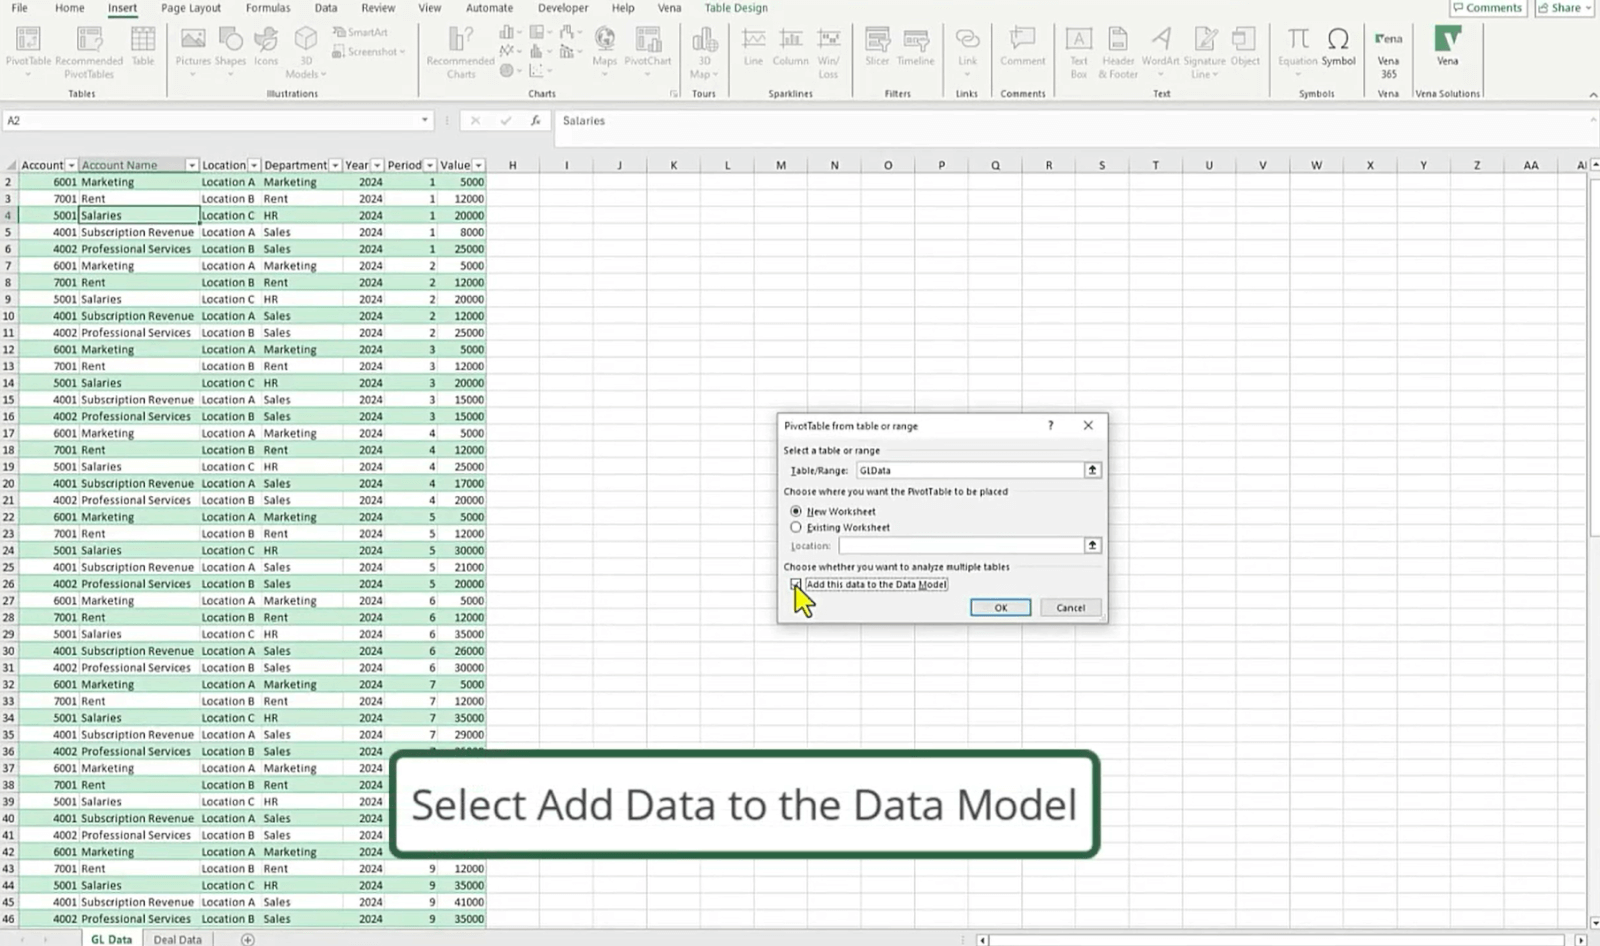Open the Timeline insert tool
1600x946 pixels.
click(x=916, y=50)
